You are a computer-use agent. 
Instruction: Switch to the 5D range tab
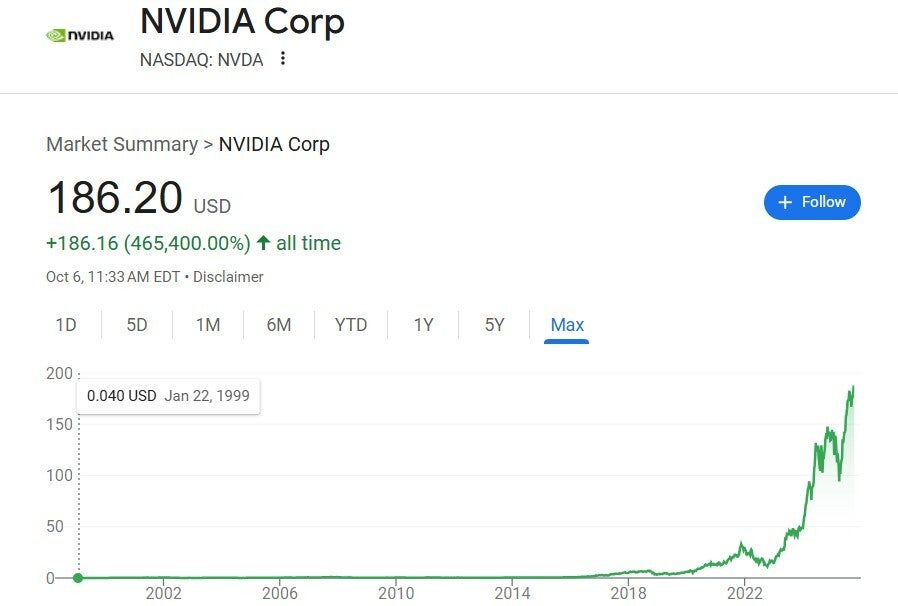(137, 325)
